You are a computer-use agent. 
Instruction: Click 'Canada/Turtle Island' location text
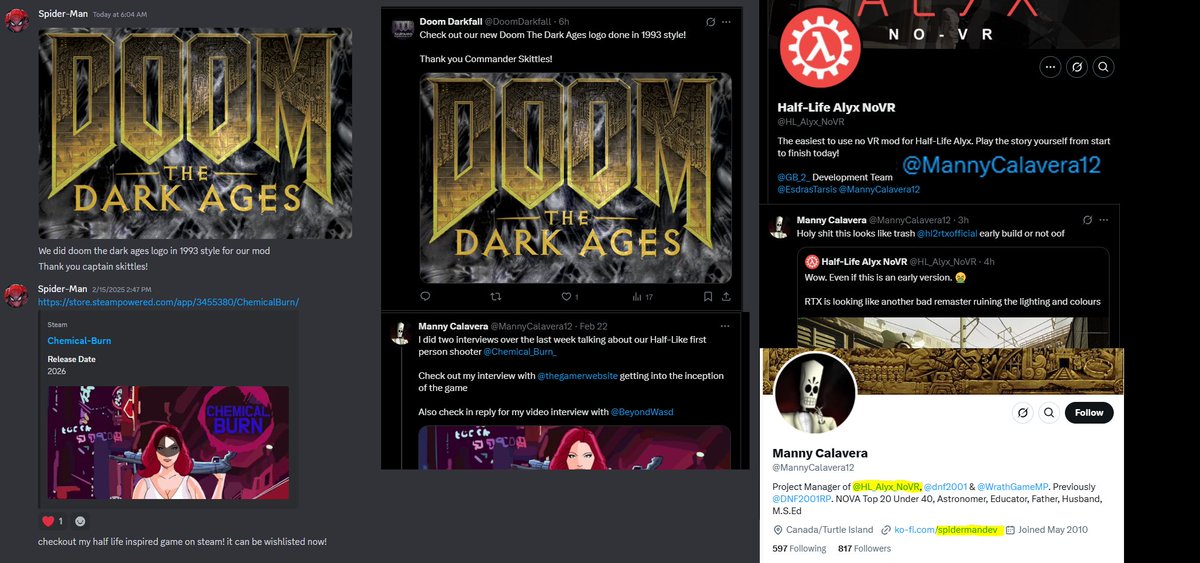pyautogui.click(x=828, y=529)
